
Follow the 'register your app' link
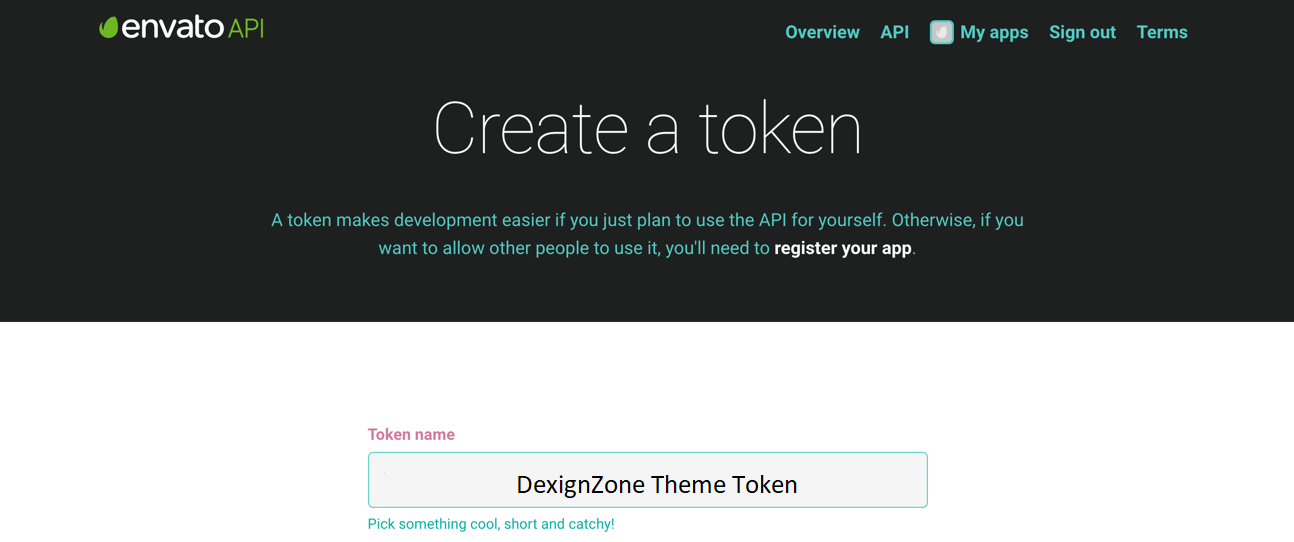(x=843, y=248)
